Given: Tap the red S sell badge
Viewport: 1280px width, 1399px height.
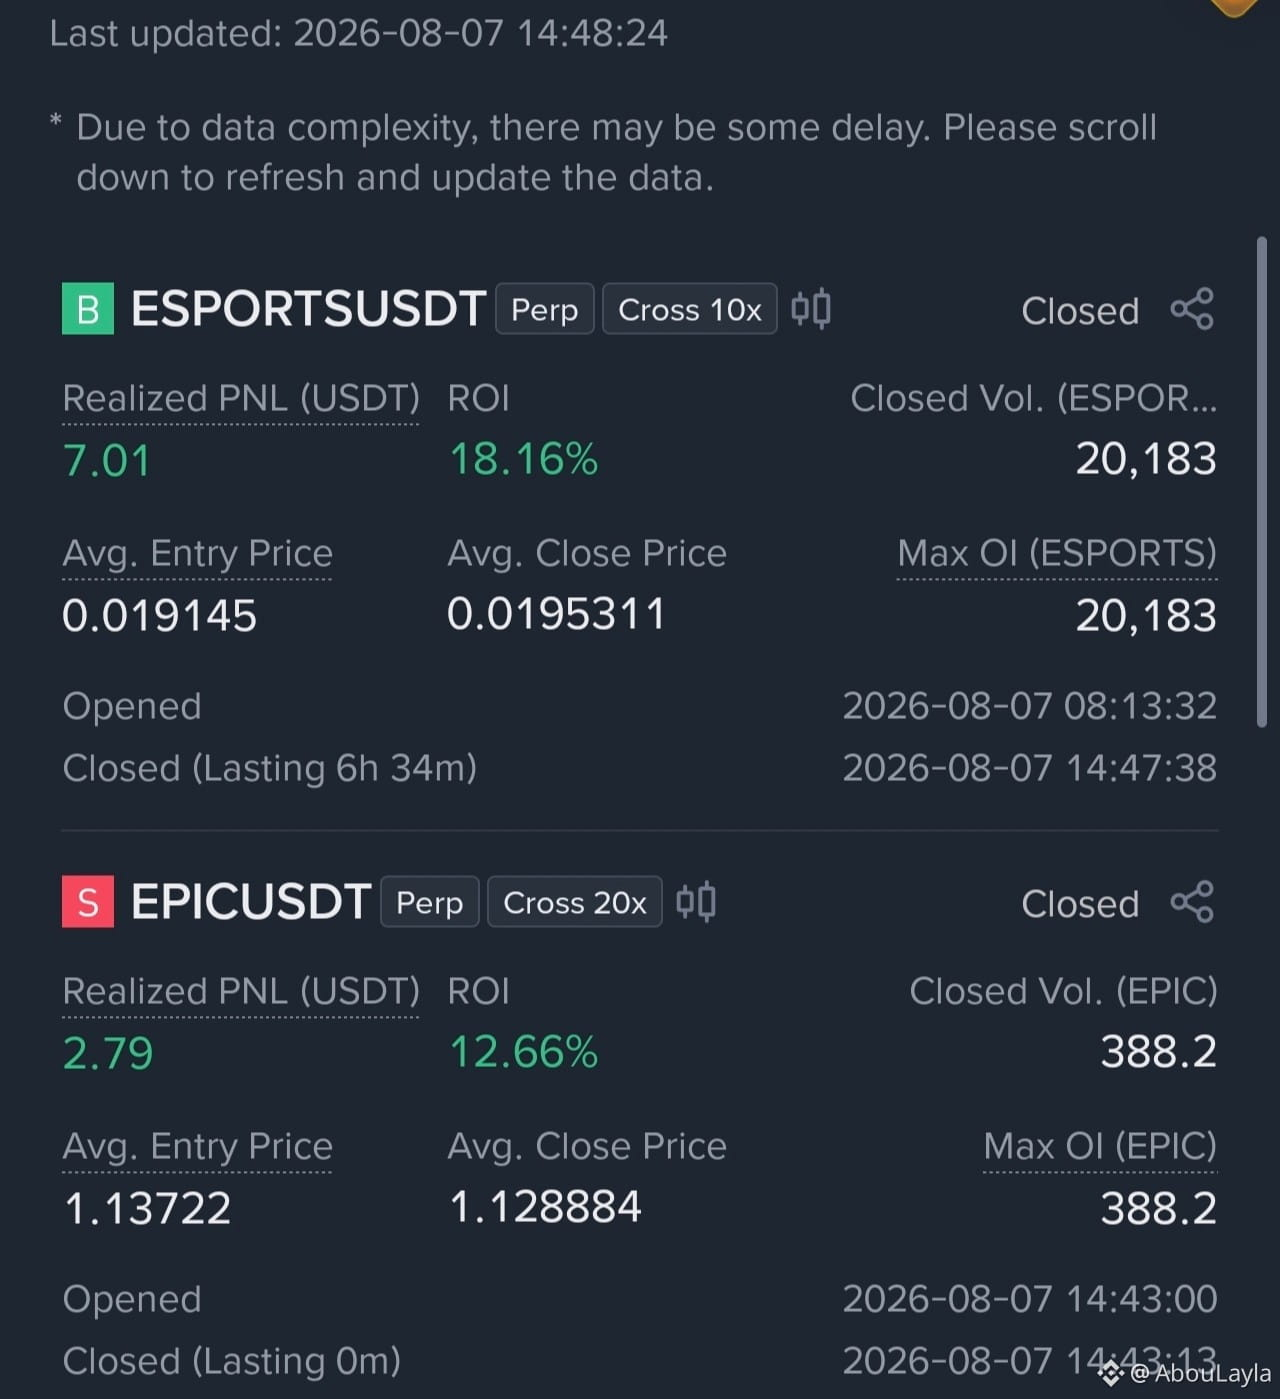Looking at the screenshot, I should (x=88, y=902).
